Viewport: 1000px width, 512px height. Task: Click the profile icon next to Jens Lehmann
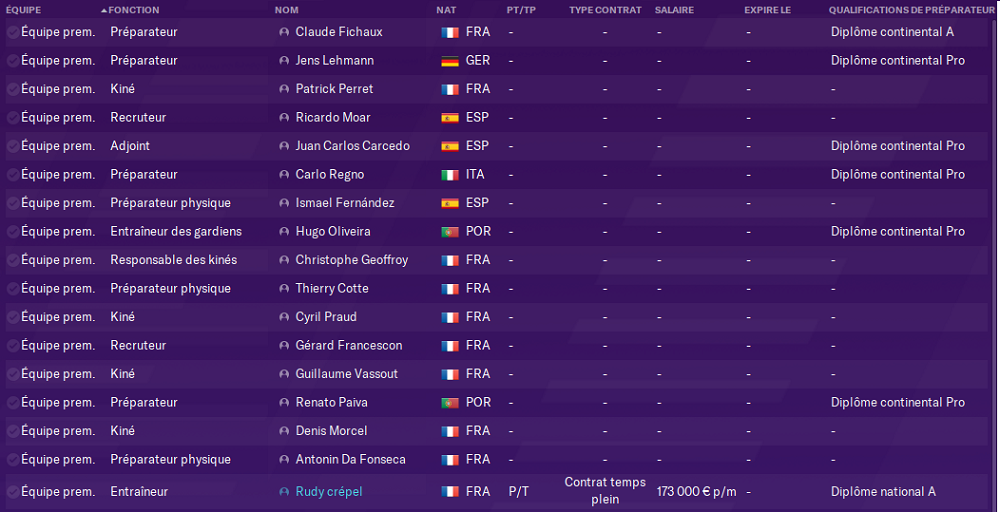click(285, 61)
